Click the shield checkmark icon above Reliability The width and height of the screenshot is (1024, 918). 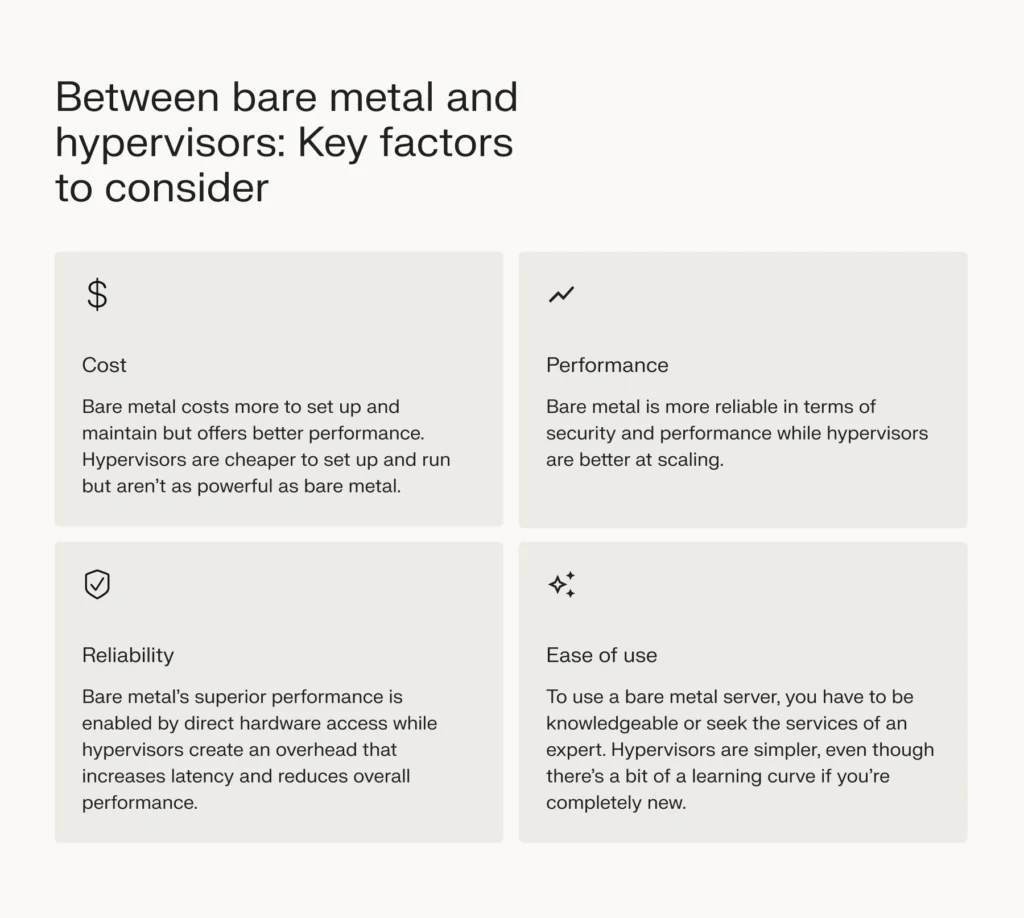[x=97, y=585]
